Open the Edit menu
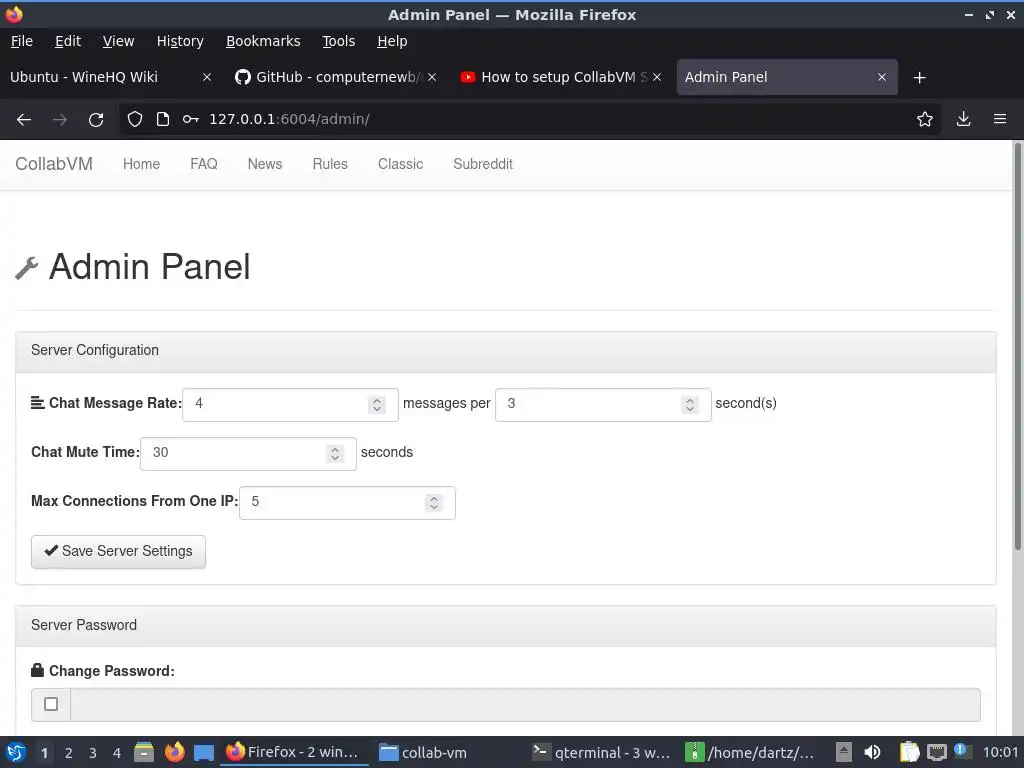The height and width of the screenshot is (768, 1024). (68, 41)
